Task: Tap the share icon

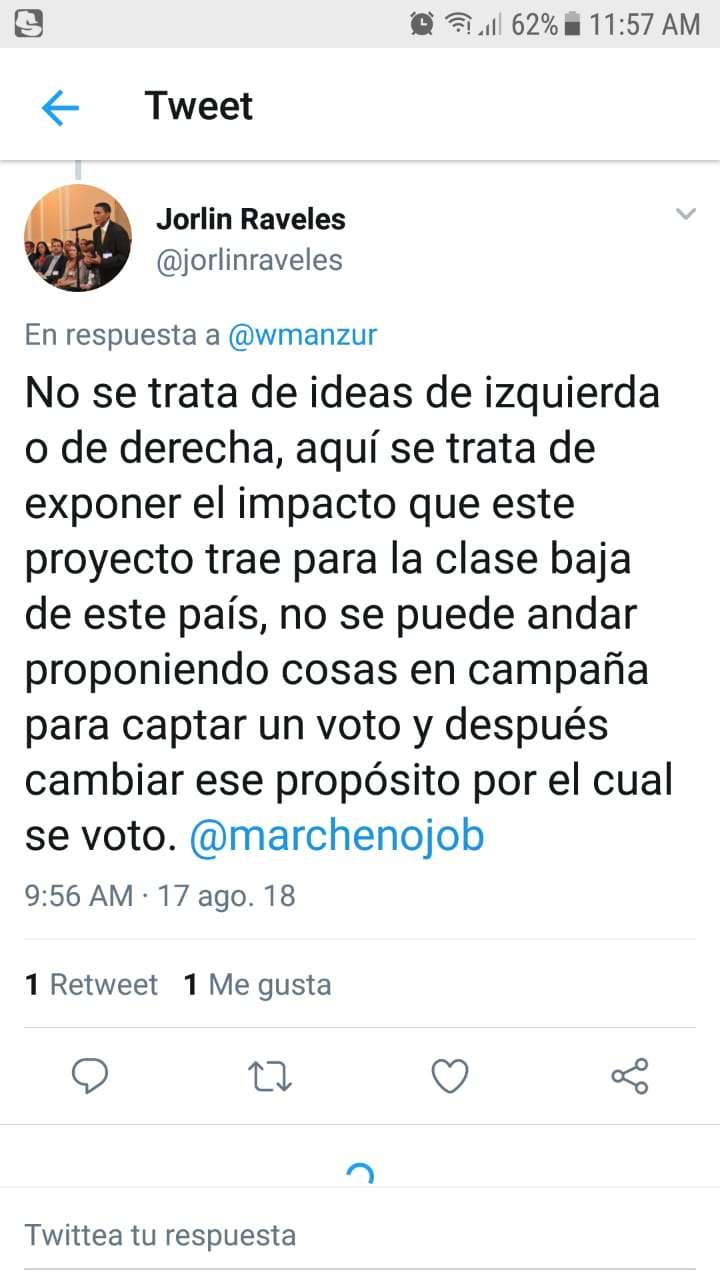Action: pyautogui.click(x=629, y=1076)
